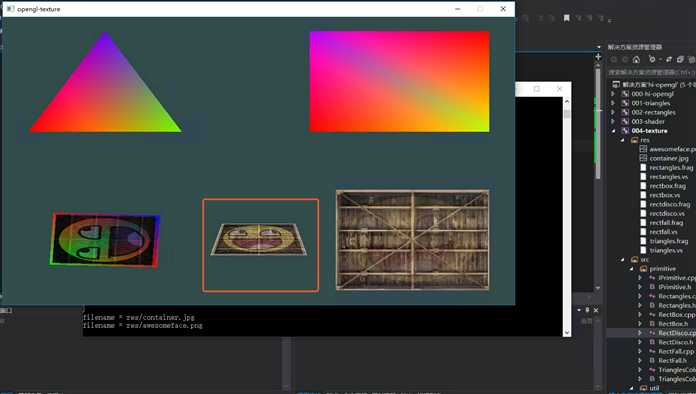Click the close X of the bottom output panel
The width and height of the screenshot is (696, 394).
pos(596,310)
